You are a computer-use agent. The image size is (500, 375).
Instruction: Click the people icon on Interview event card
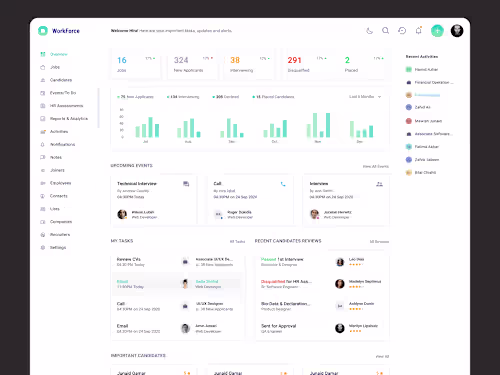coord(379,184)
